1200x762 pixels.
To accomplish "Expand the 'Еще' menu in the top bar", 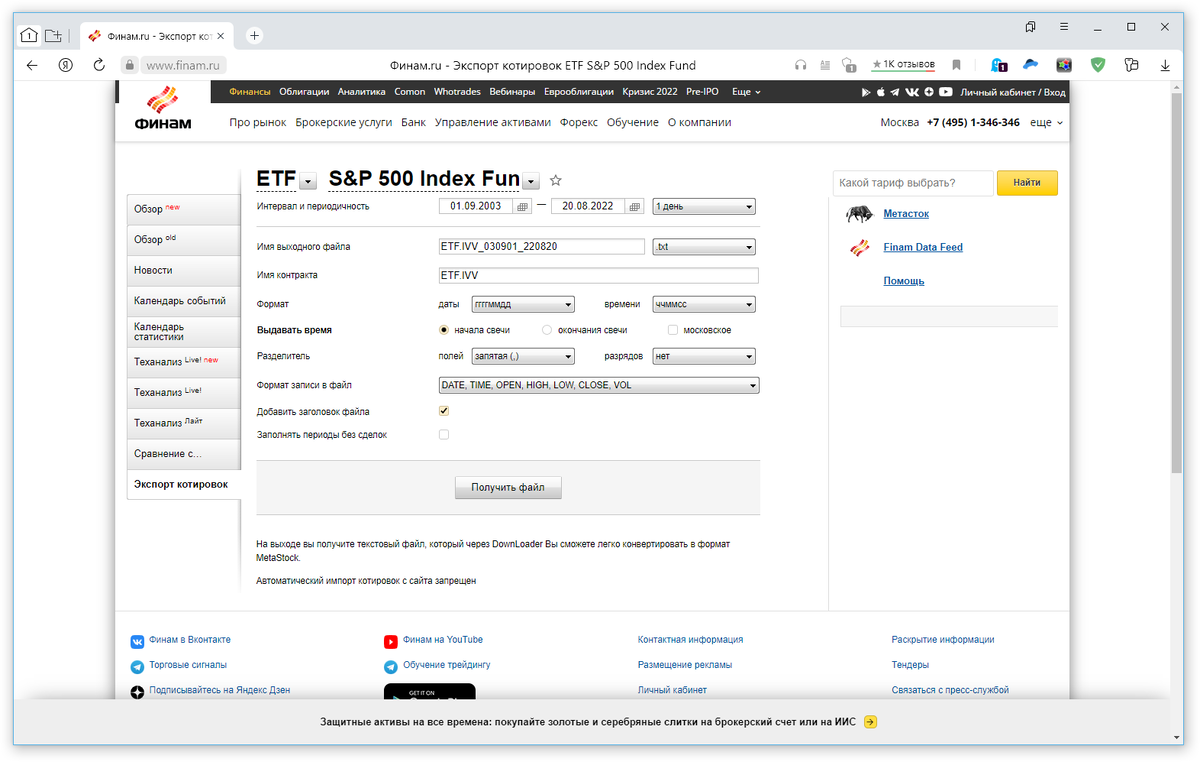I will coord(746,92).
